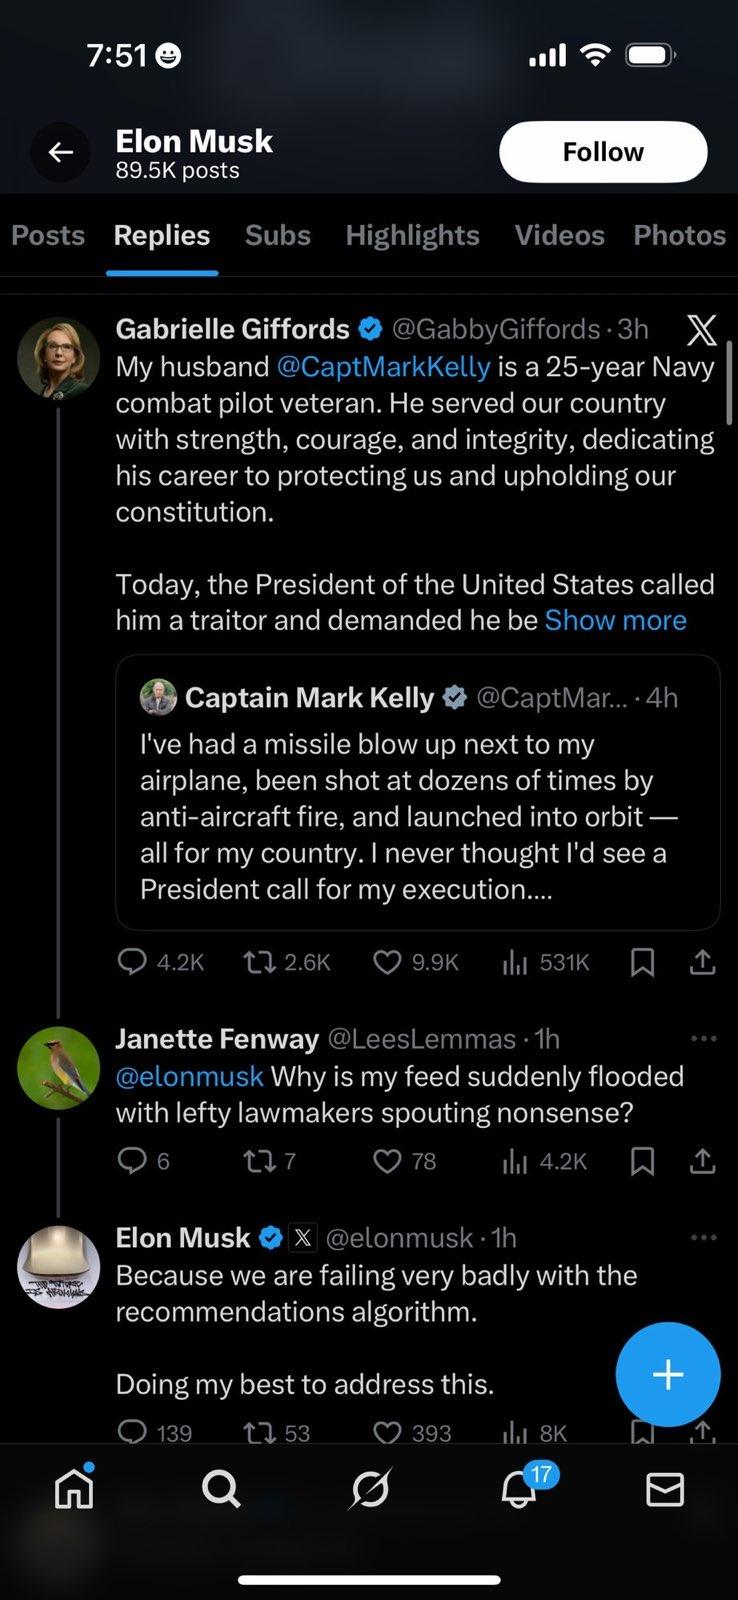Open more options on Elon Musk's reply
This screenshot has width=738, height=1600.
tap(704, 1238)
